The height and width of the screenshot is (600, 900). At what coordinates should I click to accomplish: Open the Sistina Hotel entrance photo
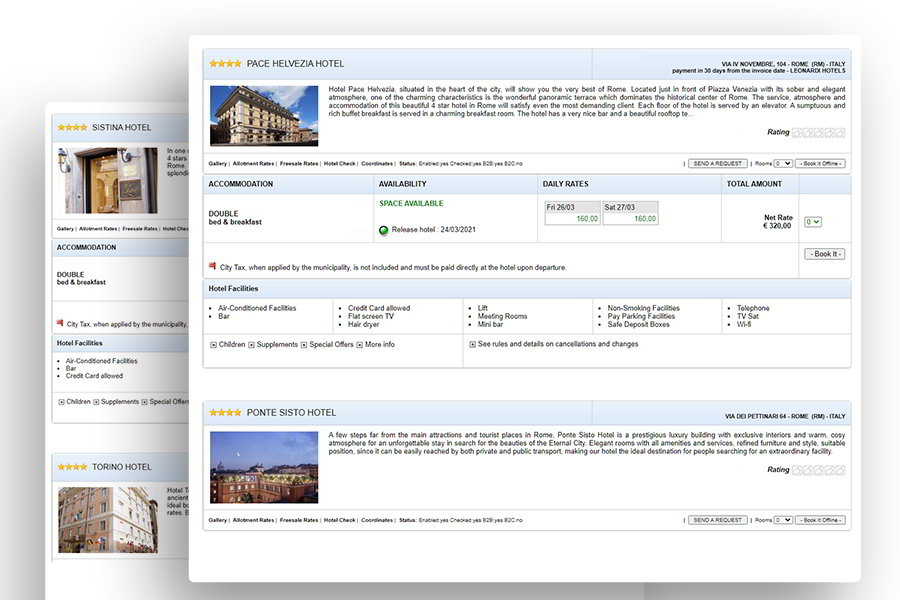coord(107,180)
